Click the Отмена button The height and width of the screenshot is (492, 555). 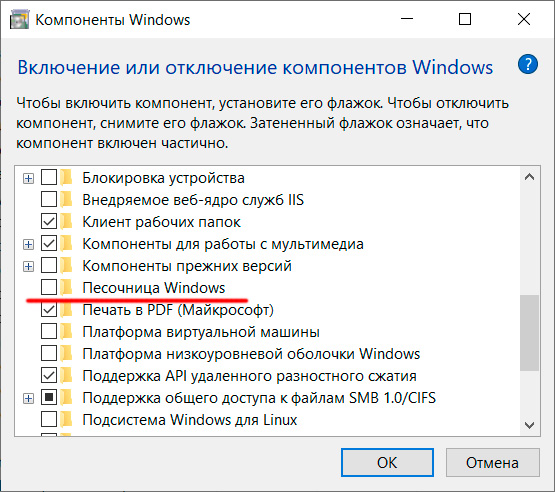point(492,463)
